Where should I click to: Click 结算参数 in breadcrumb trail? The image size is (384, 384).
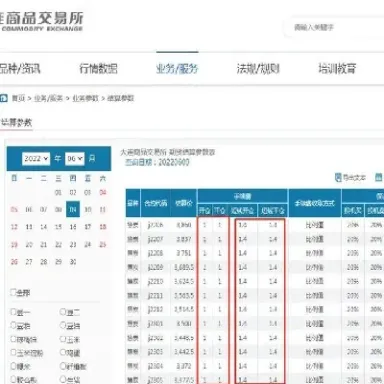120,98
